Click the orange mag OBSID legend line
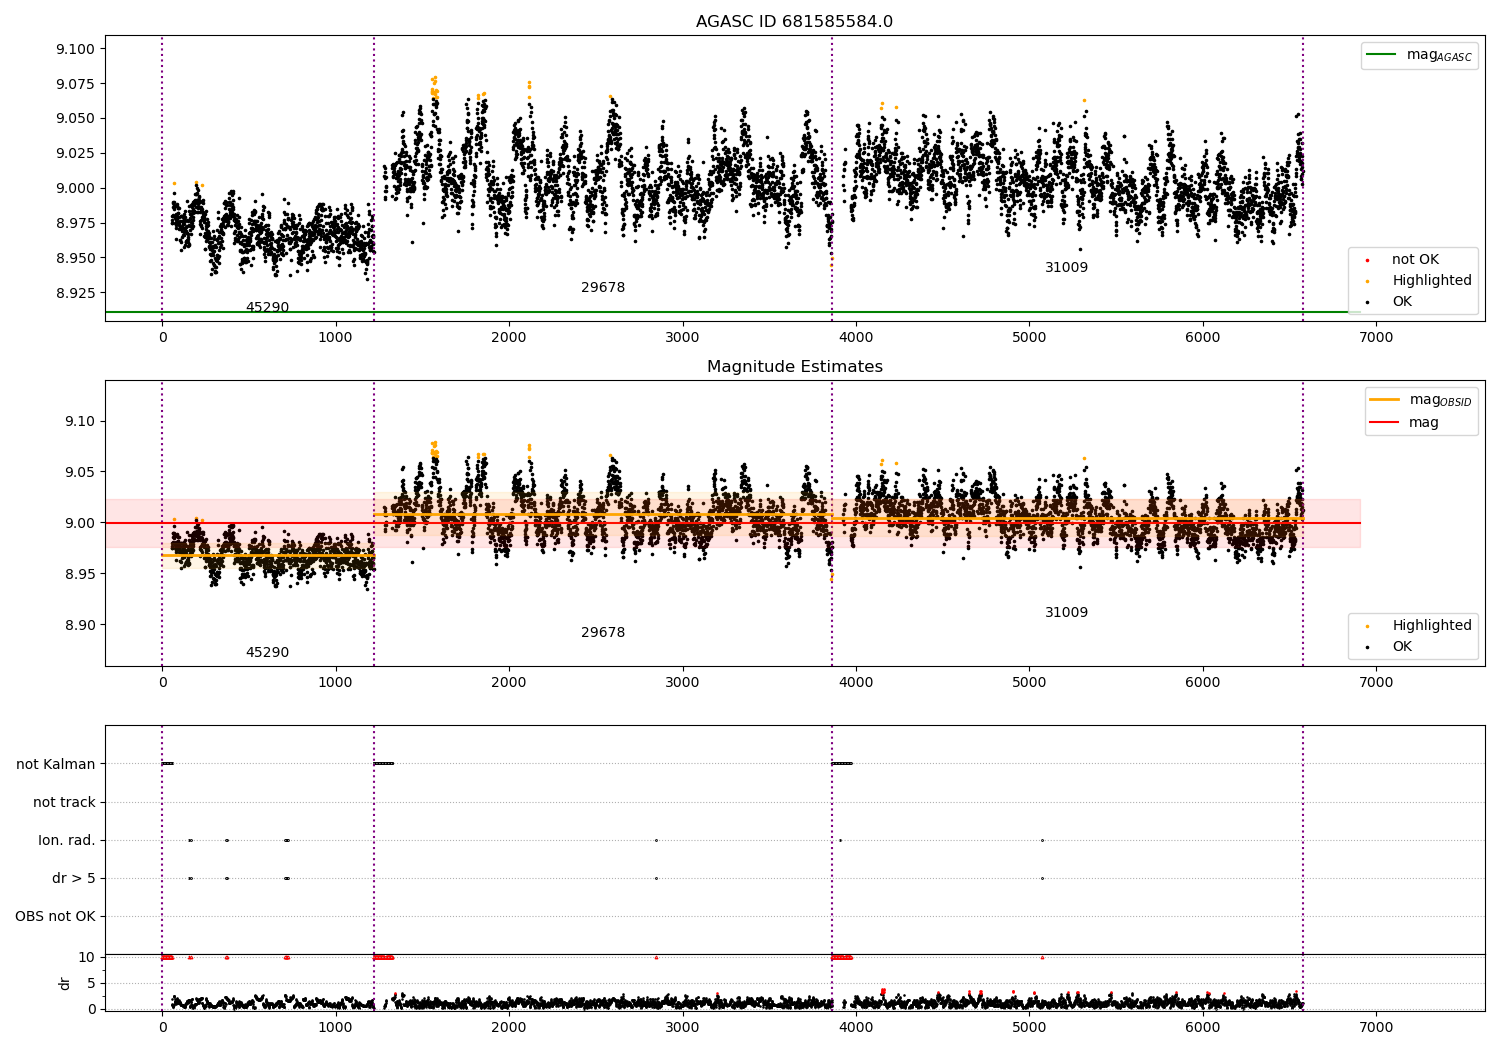This screenshot has height=1050, width=1500. coord(1384,400)
